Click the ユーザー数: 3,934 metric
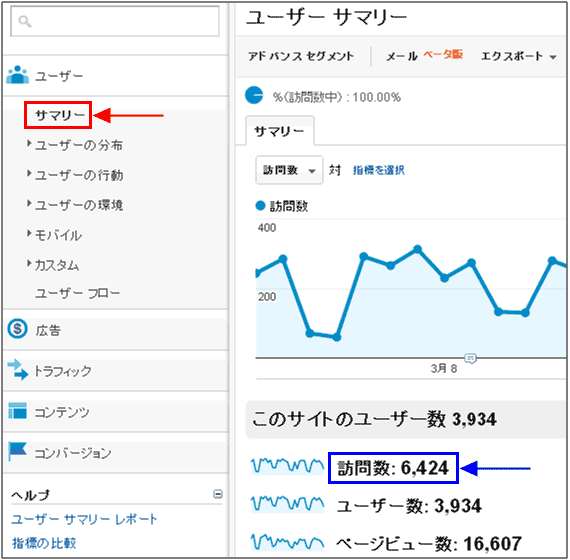 (x=409, y=506)
